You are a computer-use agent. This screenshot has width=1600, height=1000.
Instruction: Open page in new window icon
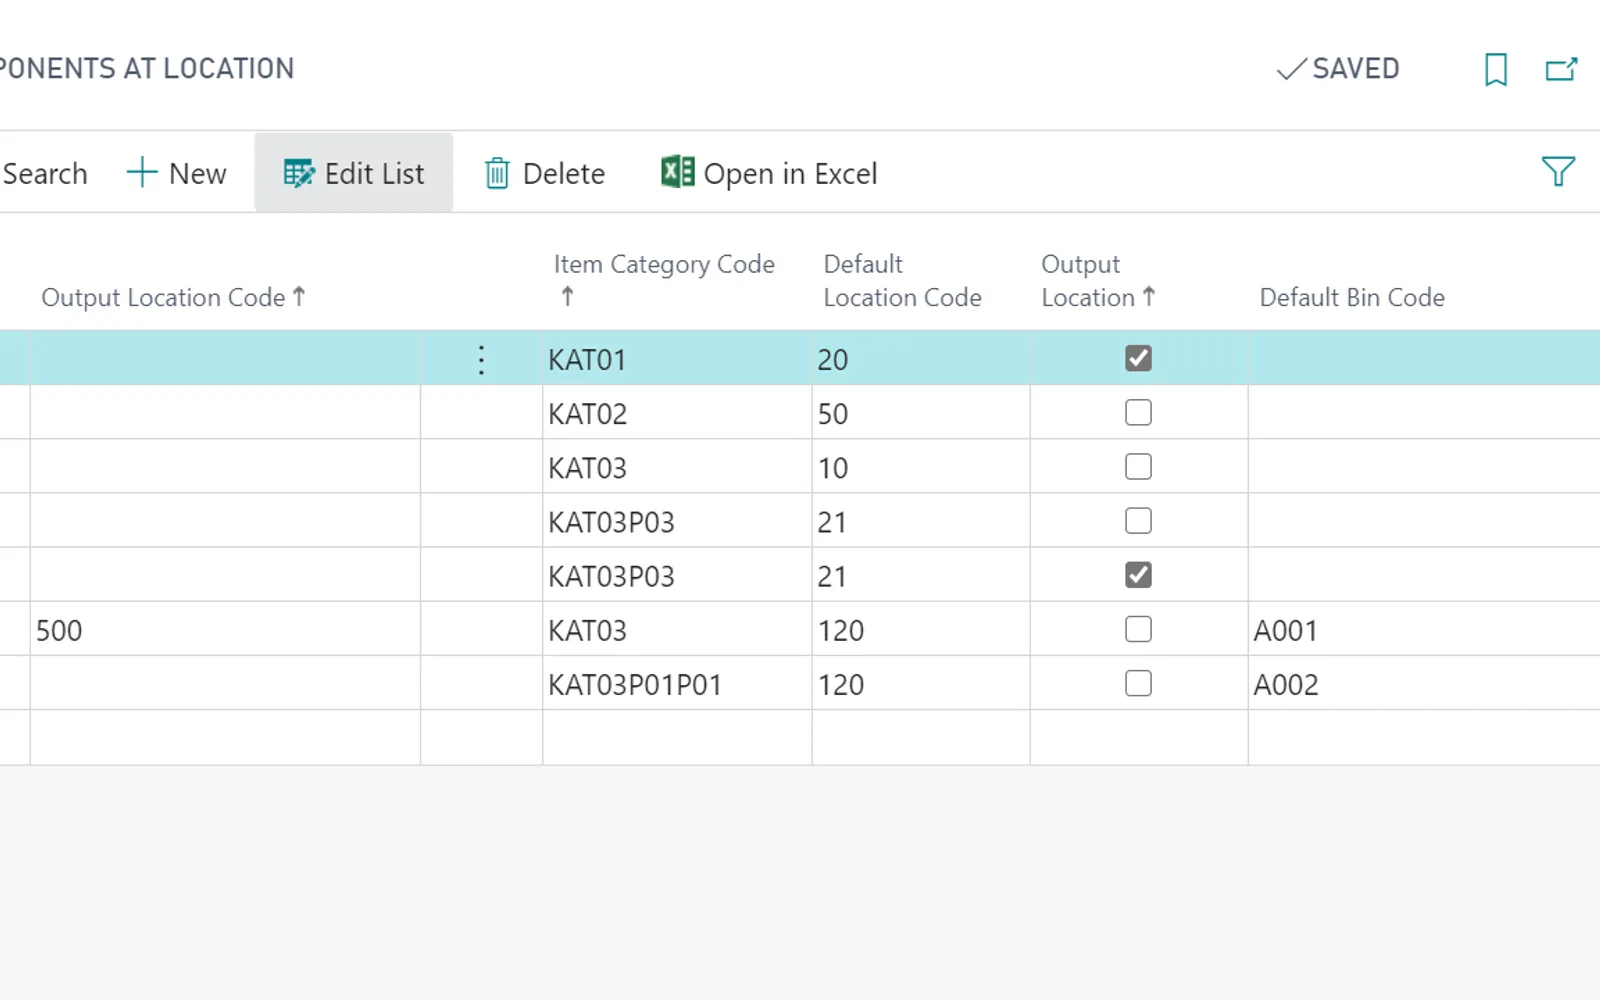1561,69
